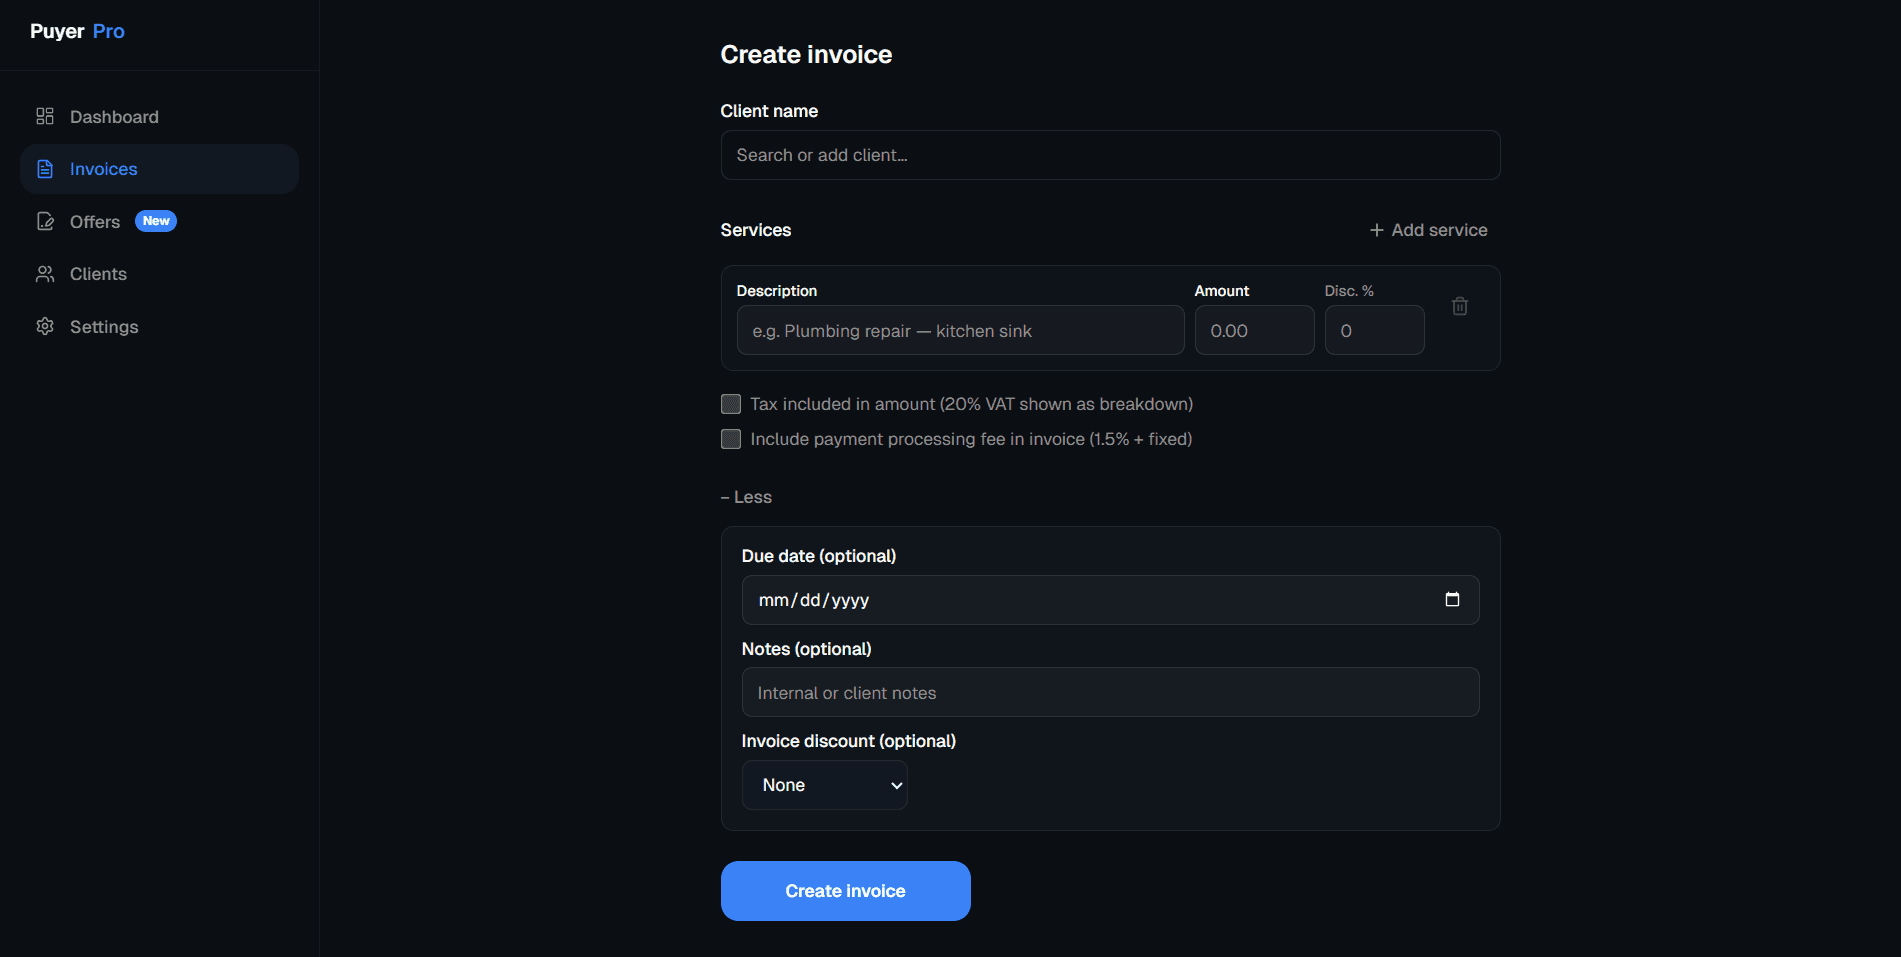Click the Amount field showing 0.00
1901x957 pixels.
pyautogui.click(x=1254, y=330)
